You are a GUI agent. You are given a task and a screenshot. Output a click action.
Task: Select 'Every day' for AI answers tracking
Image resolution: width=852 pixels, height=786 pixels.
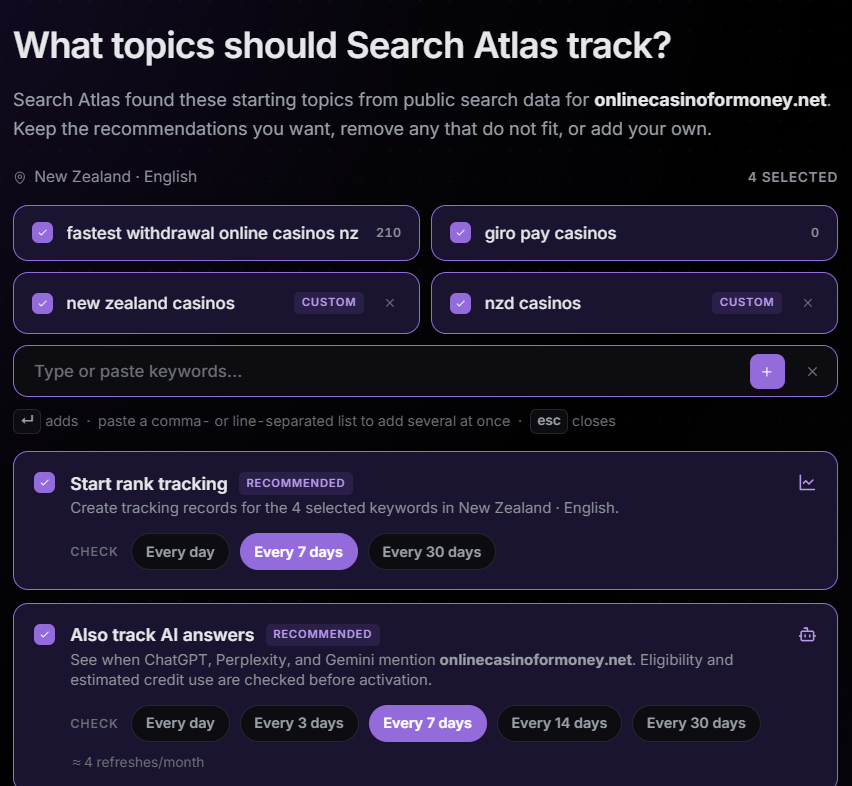point(180,723)
